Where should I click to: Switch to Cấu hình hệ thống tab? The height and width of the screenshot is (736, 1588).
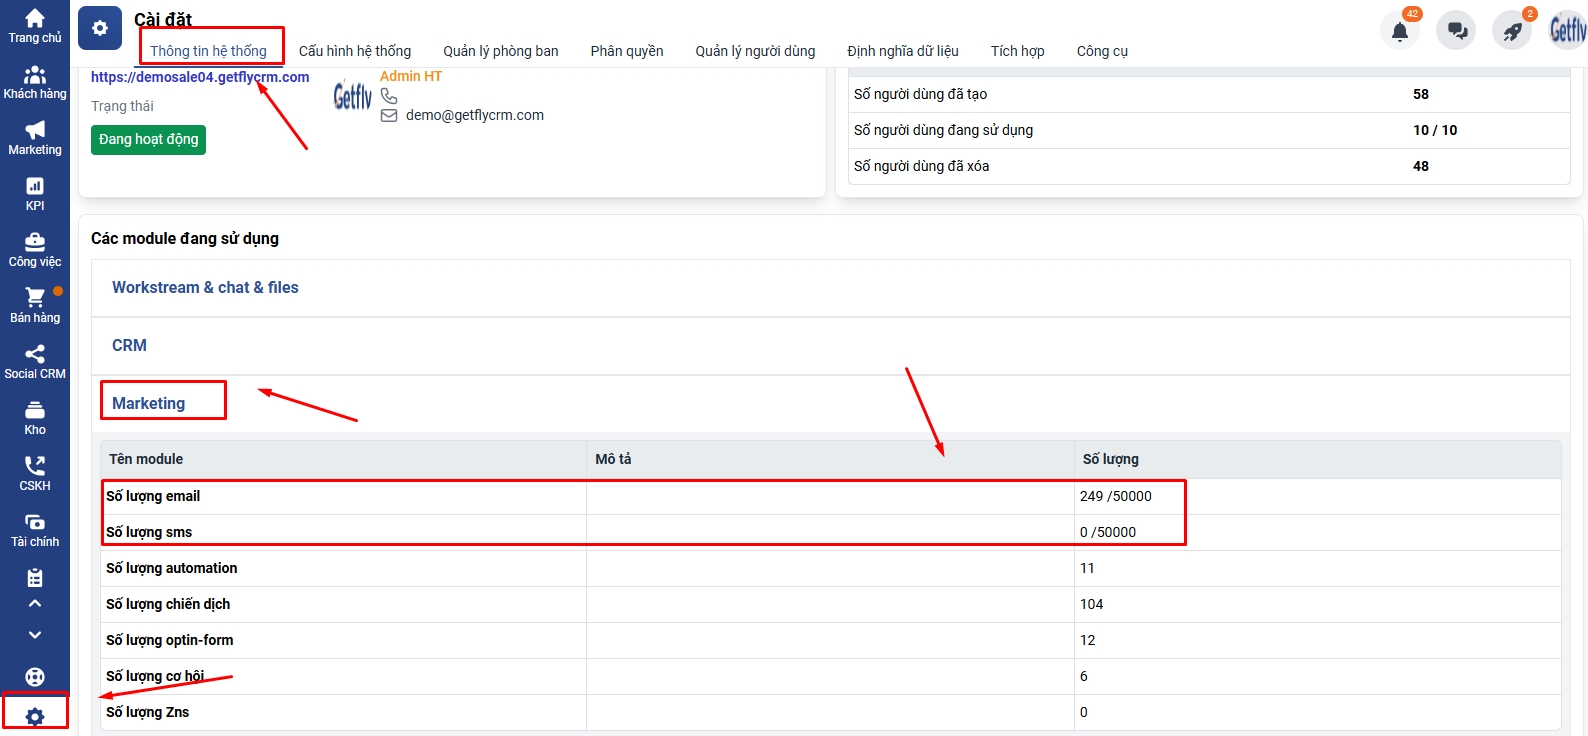(x=355, y=51)
